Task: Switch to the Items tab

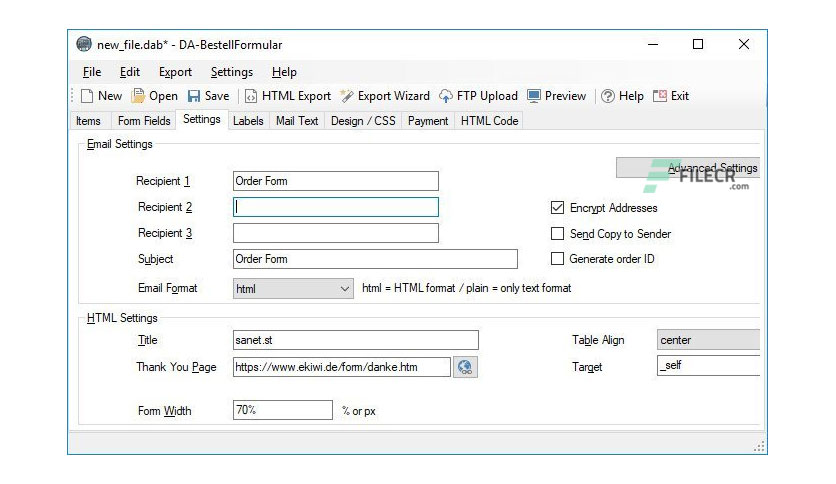Action: tap(88, 121)
